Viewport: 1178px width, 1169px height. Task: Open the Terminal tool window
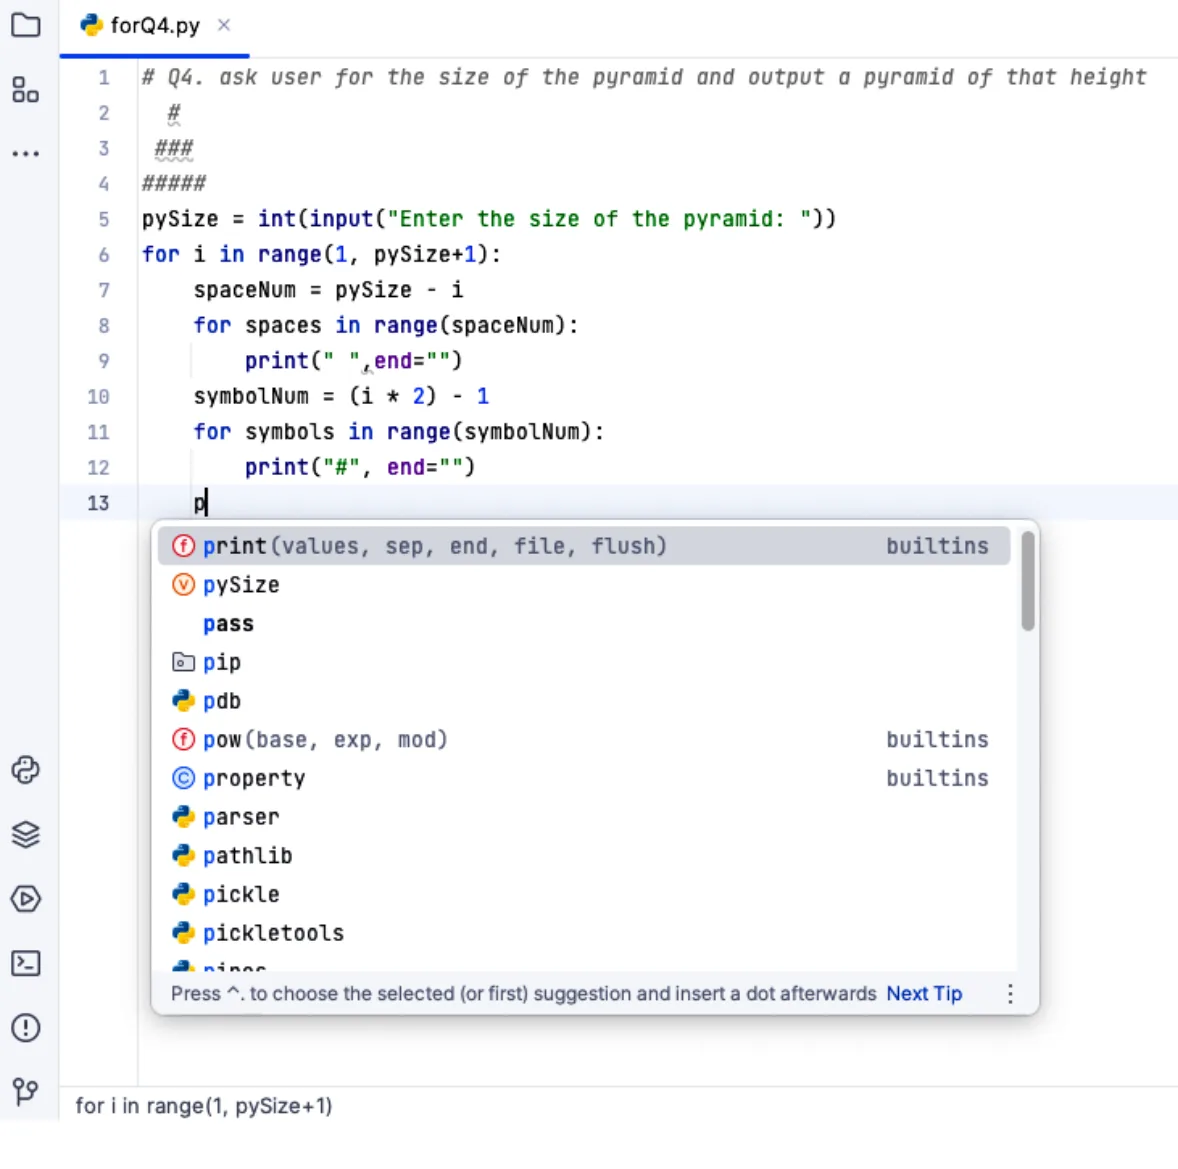click(x=26, y=963)
